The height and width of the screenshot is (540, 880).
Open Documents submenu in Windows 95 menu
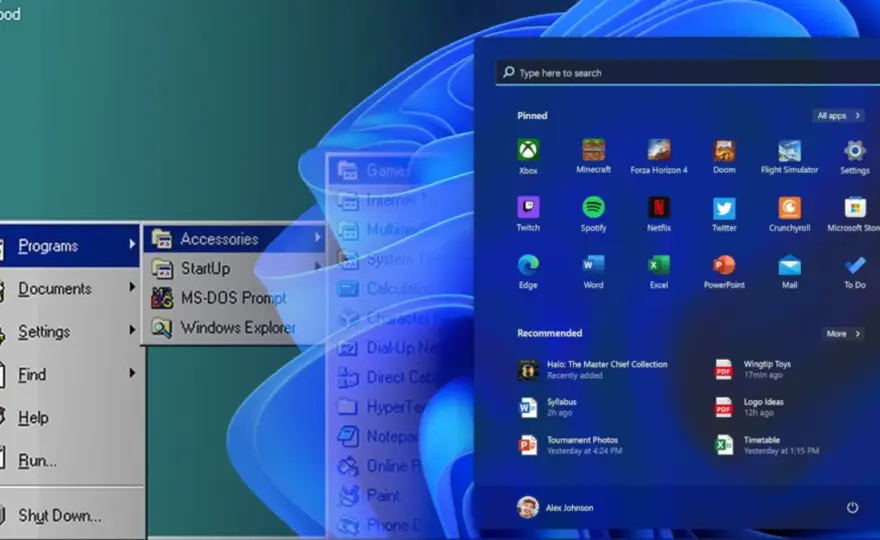(70, 289)
